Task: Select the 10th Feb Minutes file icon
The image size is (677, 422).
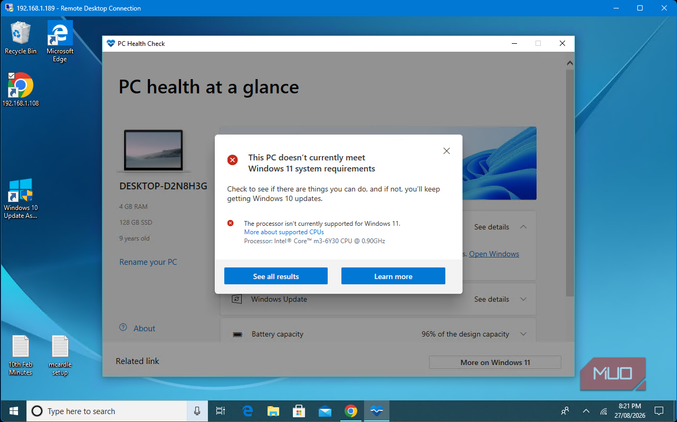Action: point(20,355)
